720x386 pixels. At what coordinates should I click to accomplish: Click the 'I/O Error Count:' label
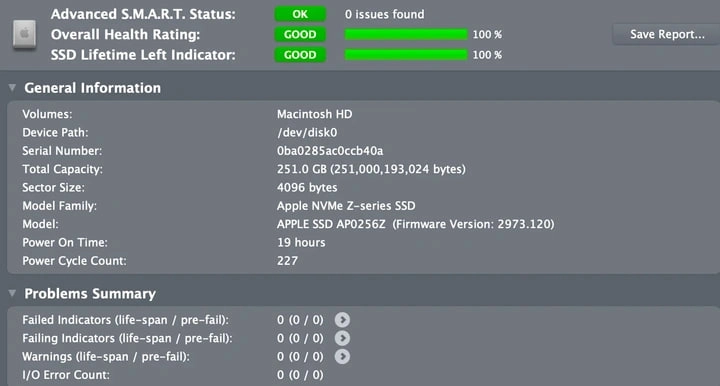pos(66,375)
